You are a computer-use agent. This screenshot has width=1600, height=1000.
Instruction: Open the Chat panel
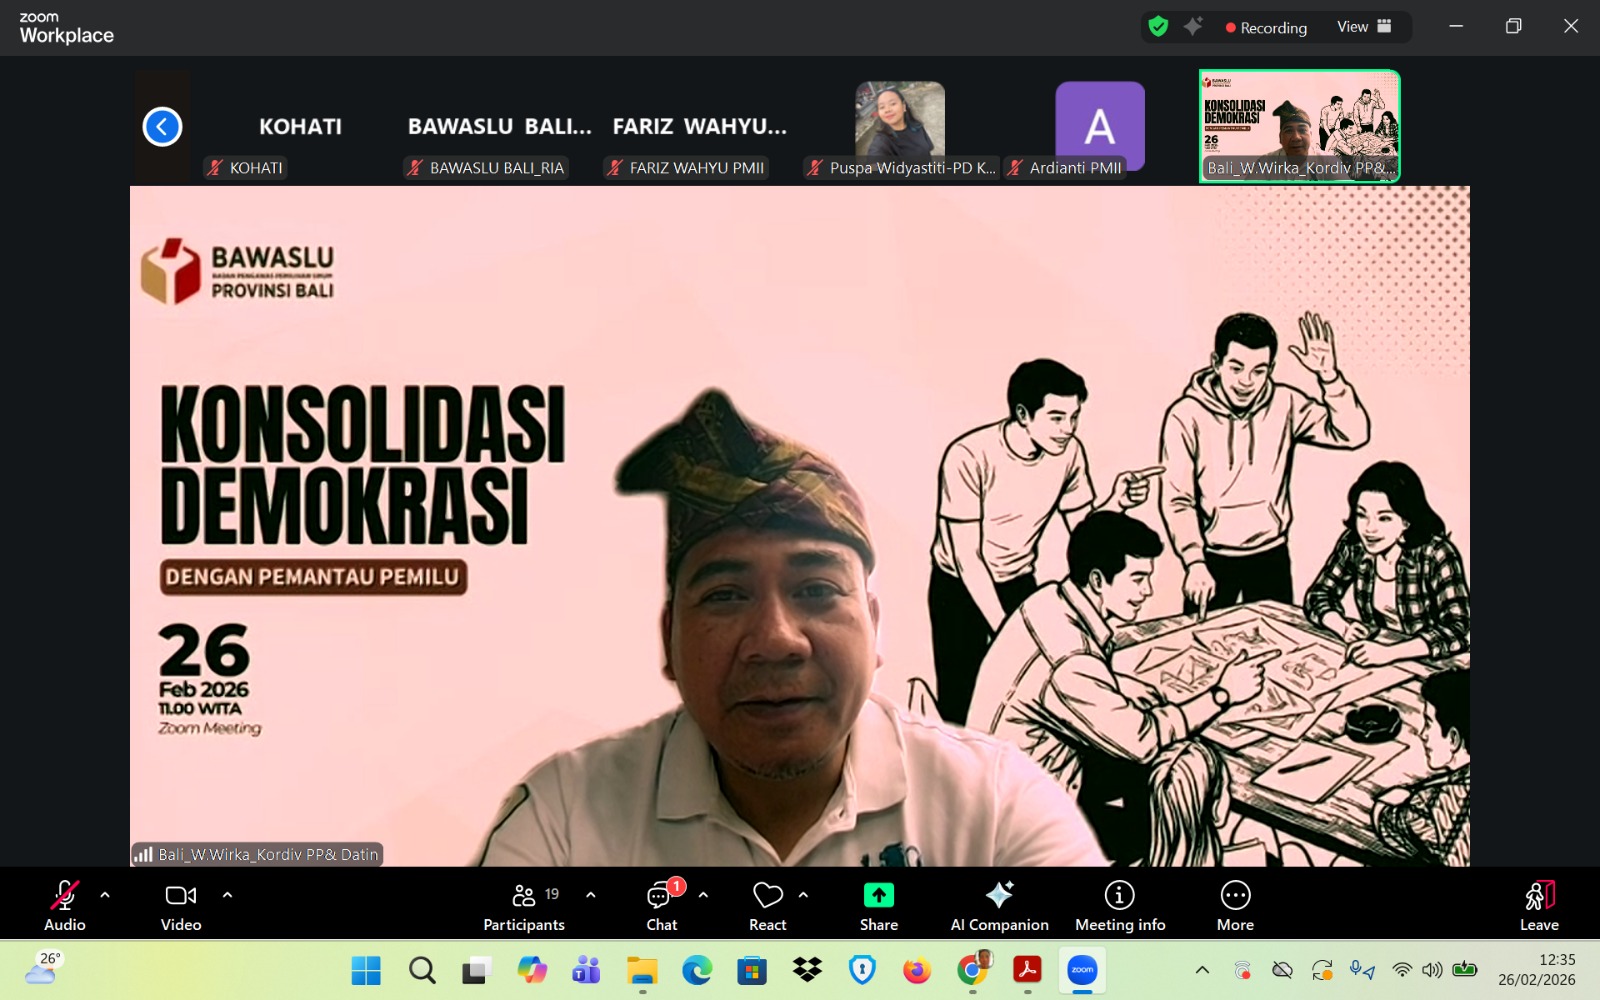[x=660, y=895]
